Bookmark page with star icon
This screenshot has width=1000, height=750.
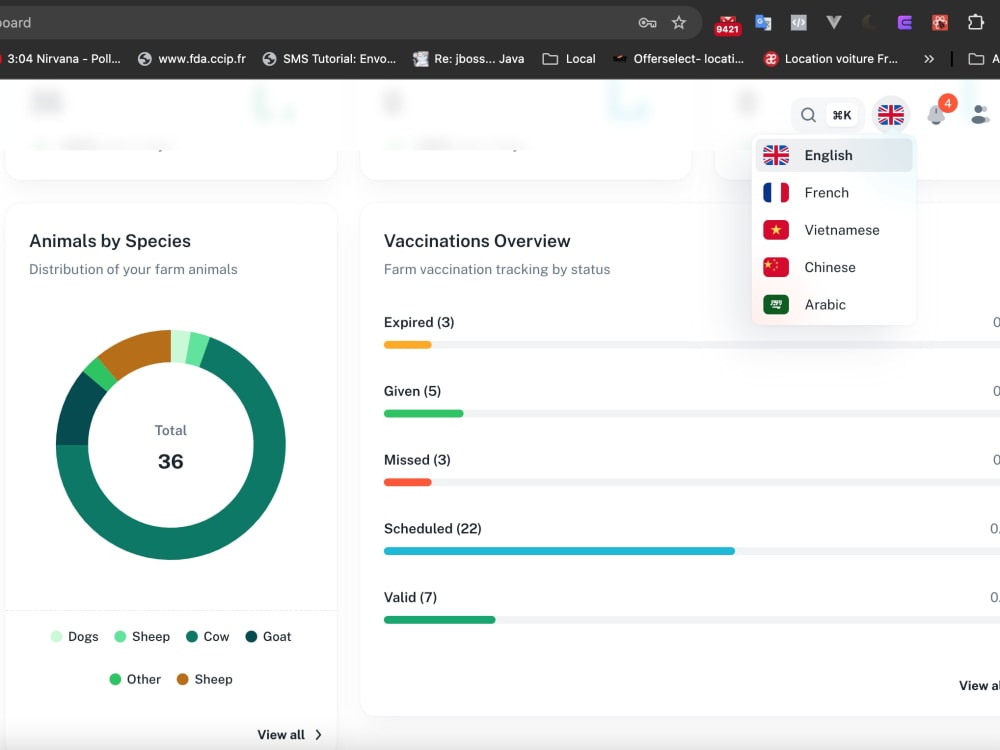pyautogui.click(x=679, y=23)
